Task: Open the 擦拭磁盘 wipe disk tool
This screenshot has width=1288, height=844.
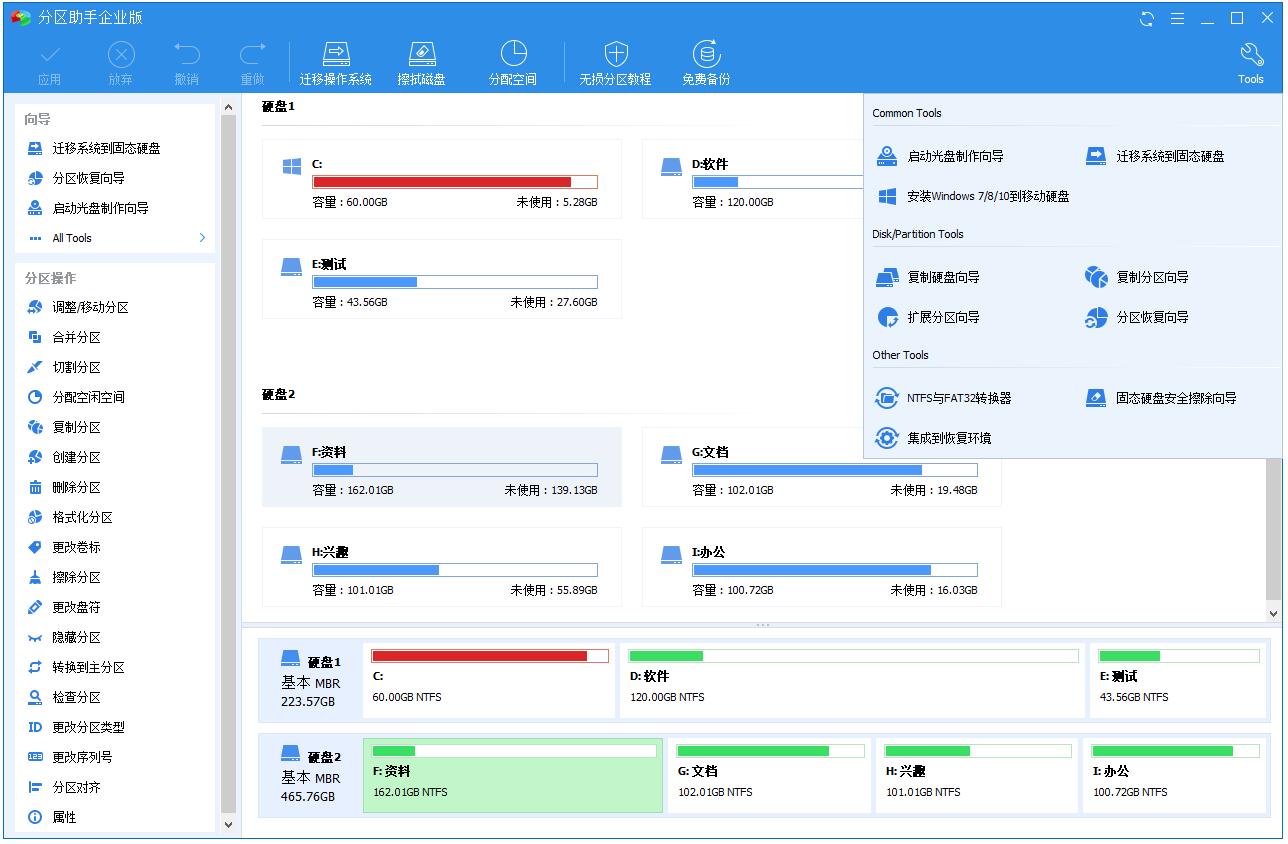Action: 422,63
